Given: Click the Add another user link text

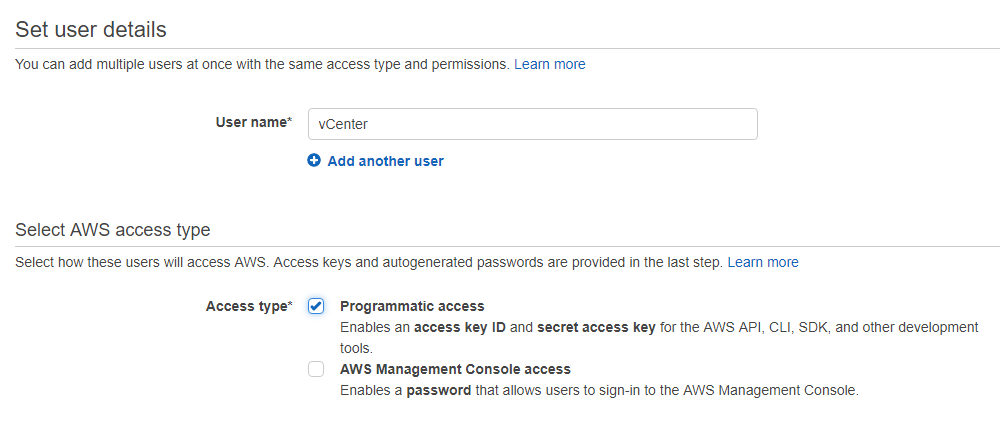Looking at the screenshot, I should pyautogui.click(x=385, y=161).
